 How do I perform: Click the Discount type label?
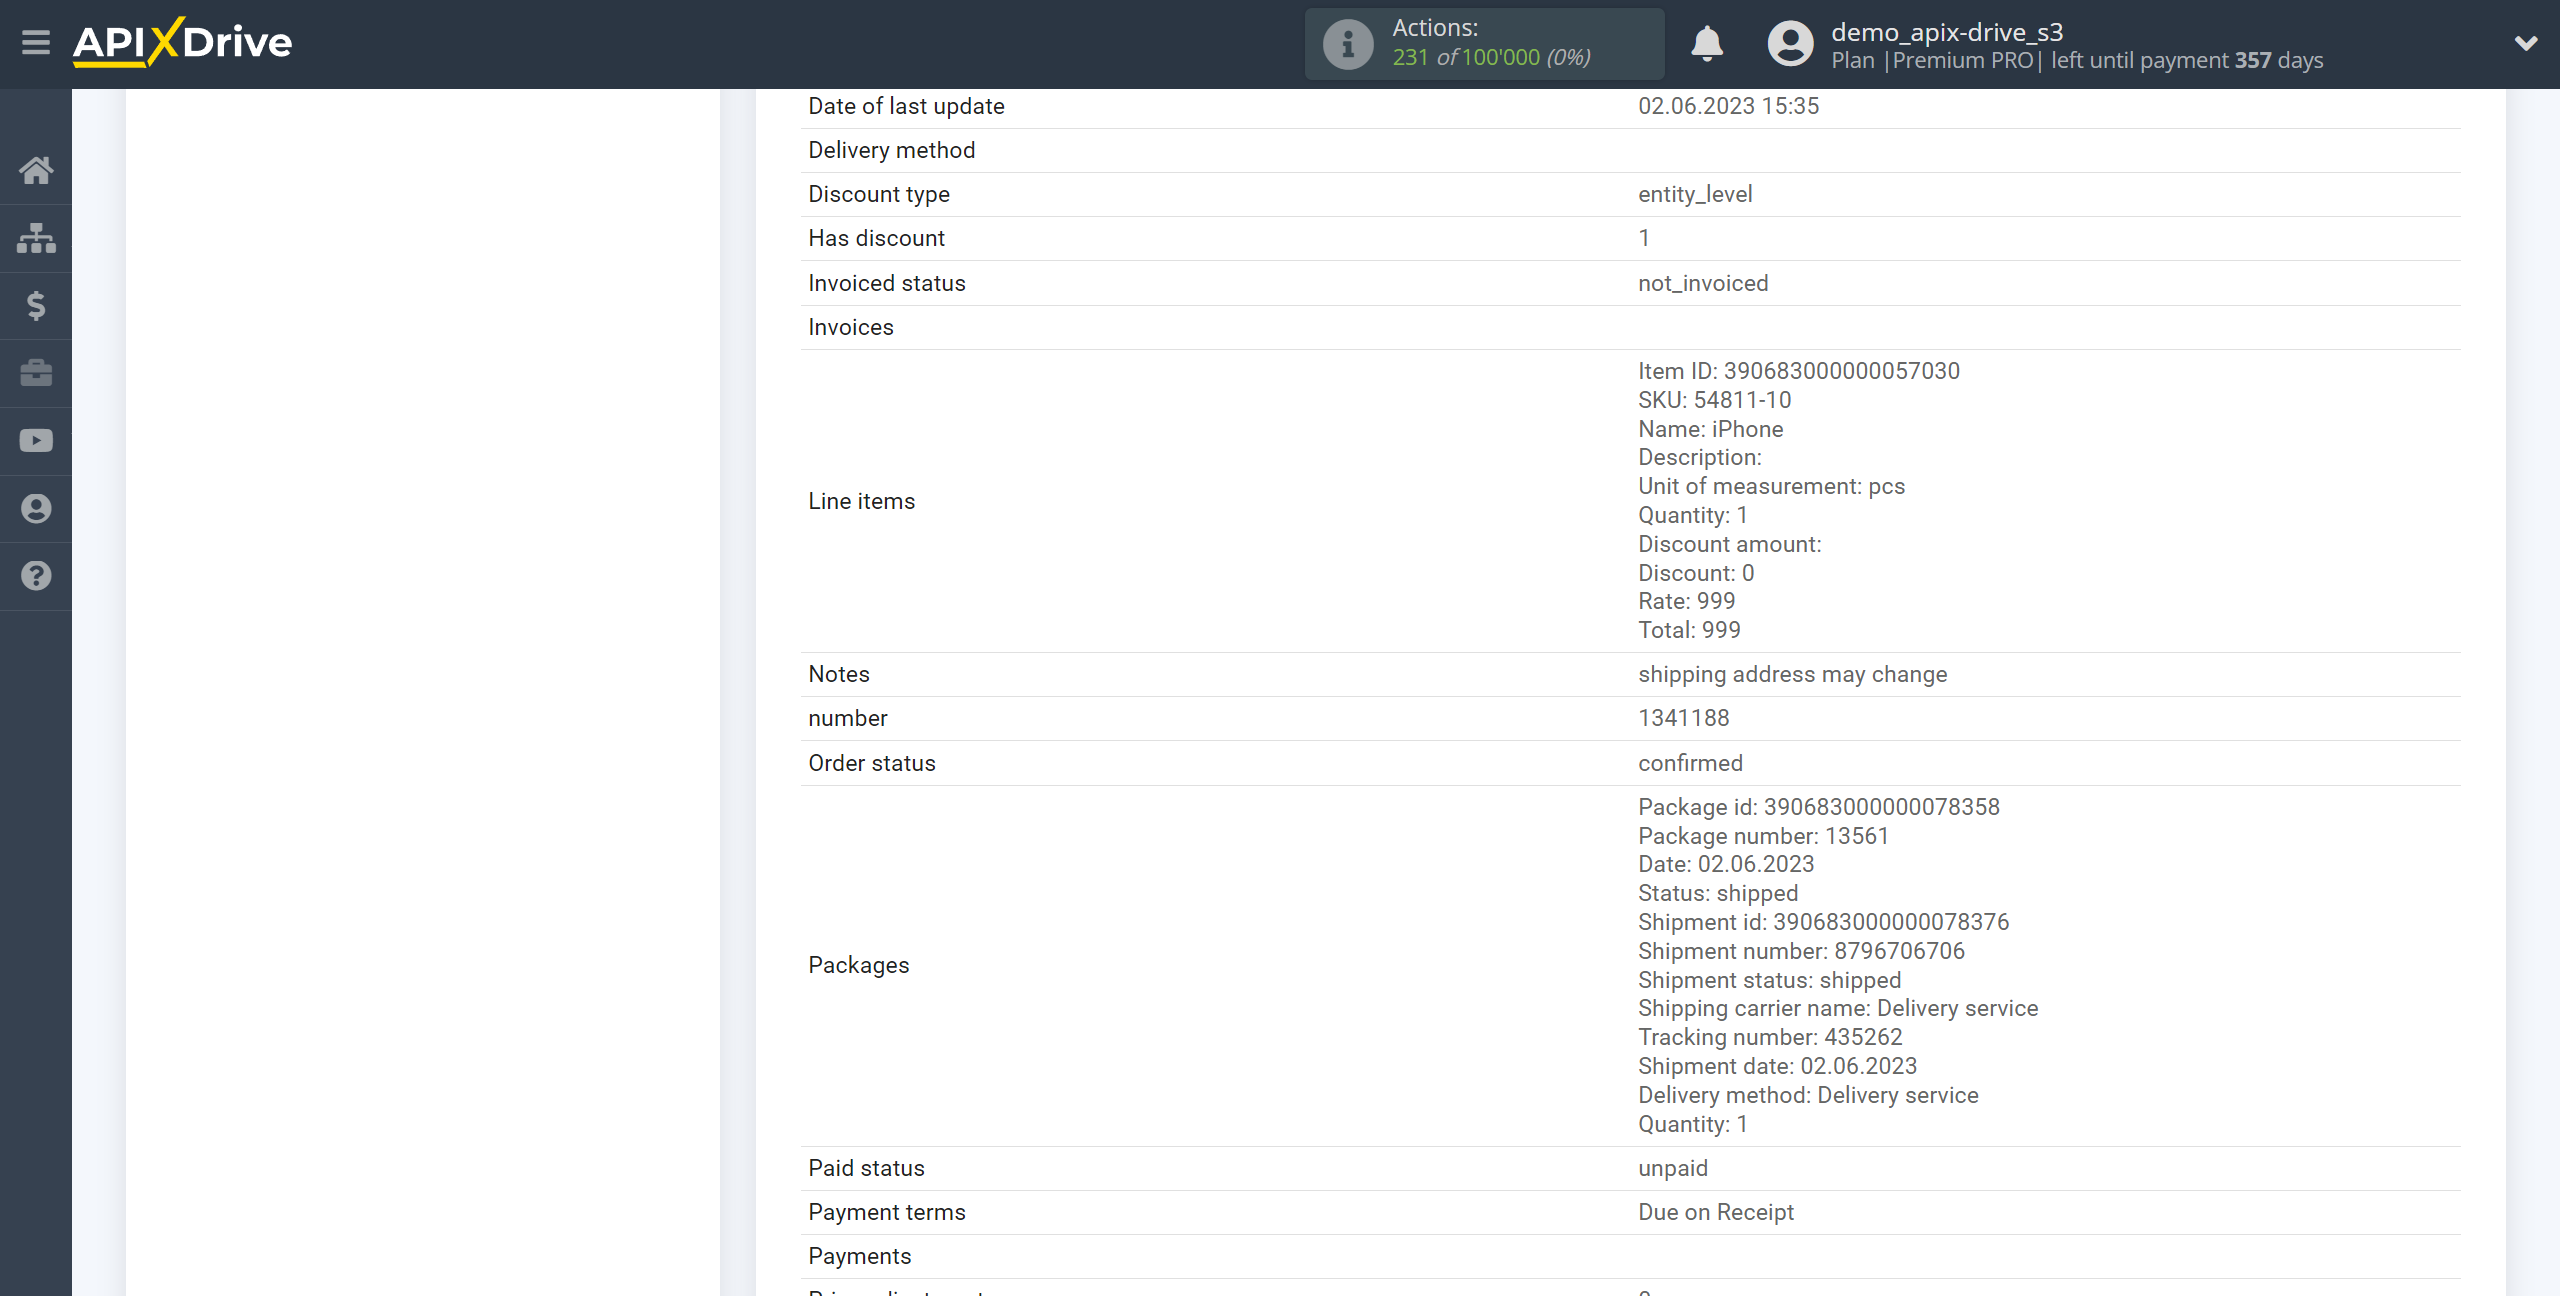879,195
